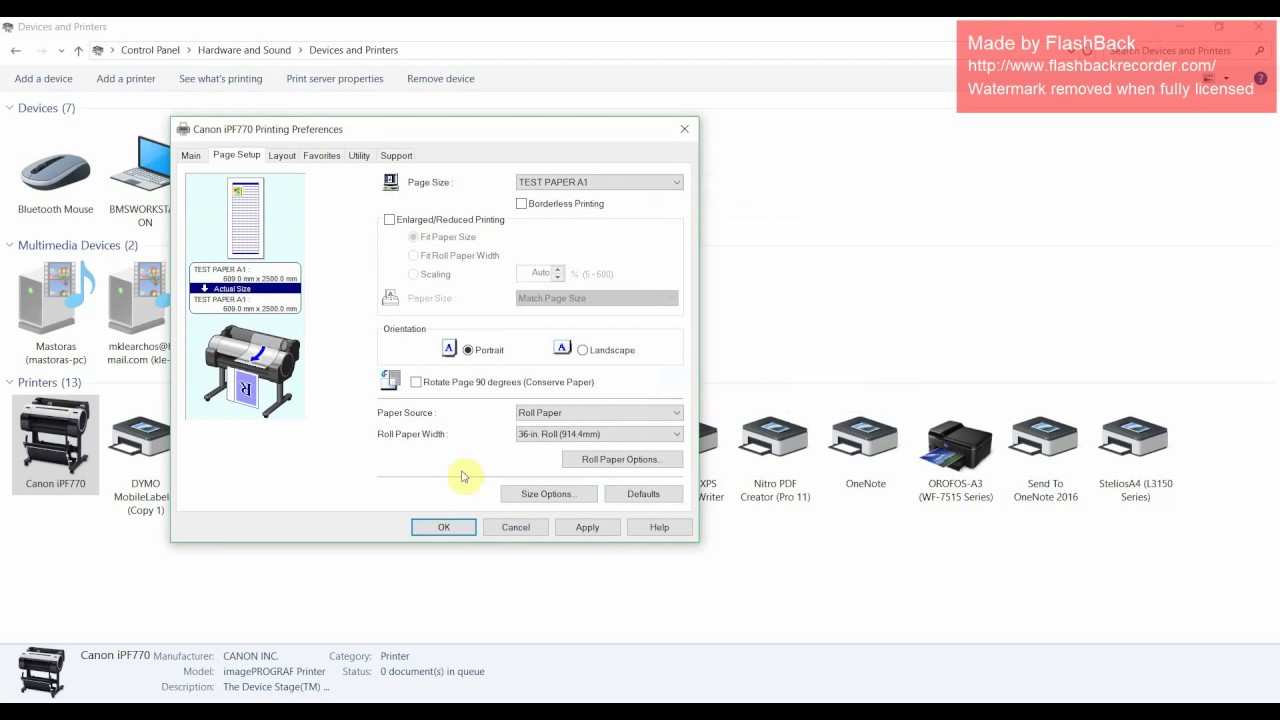Click the Cancel button
1280x720 pixels.
coord(516,527)
